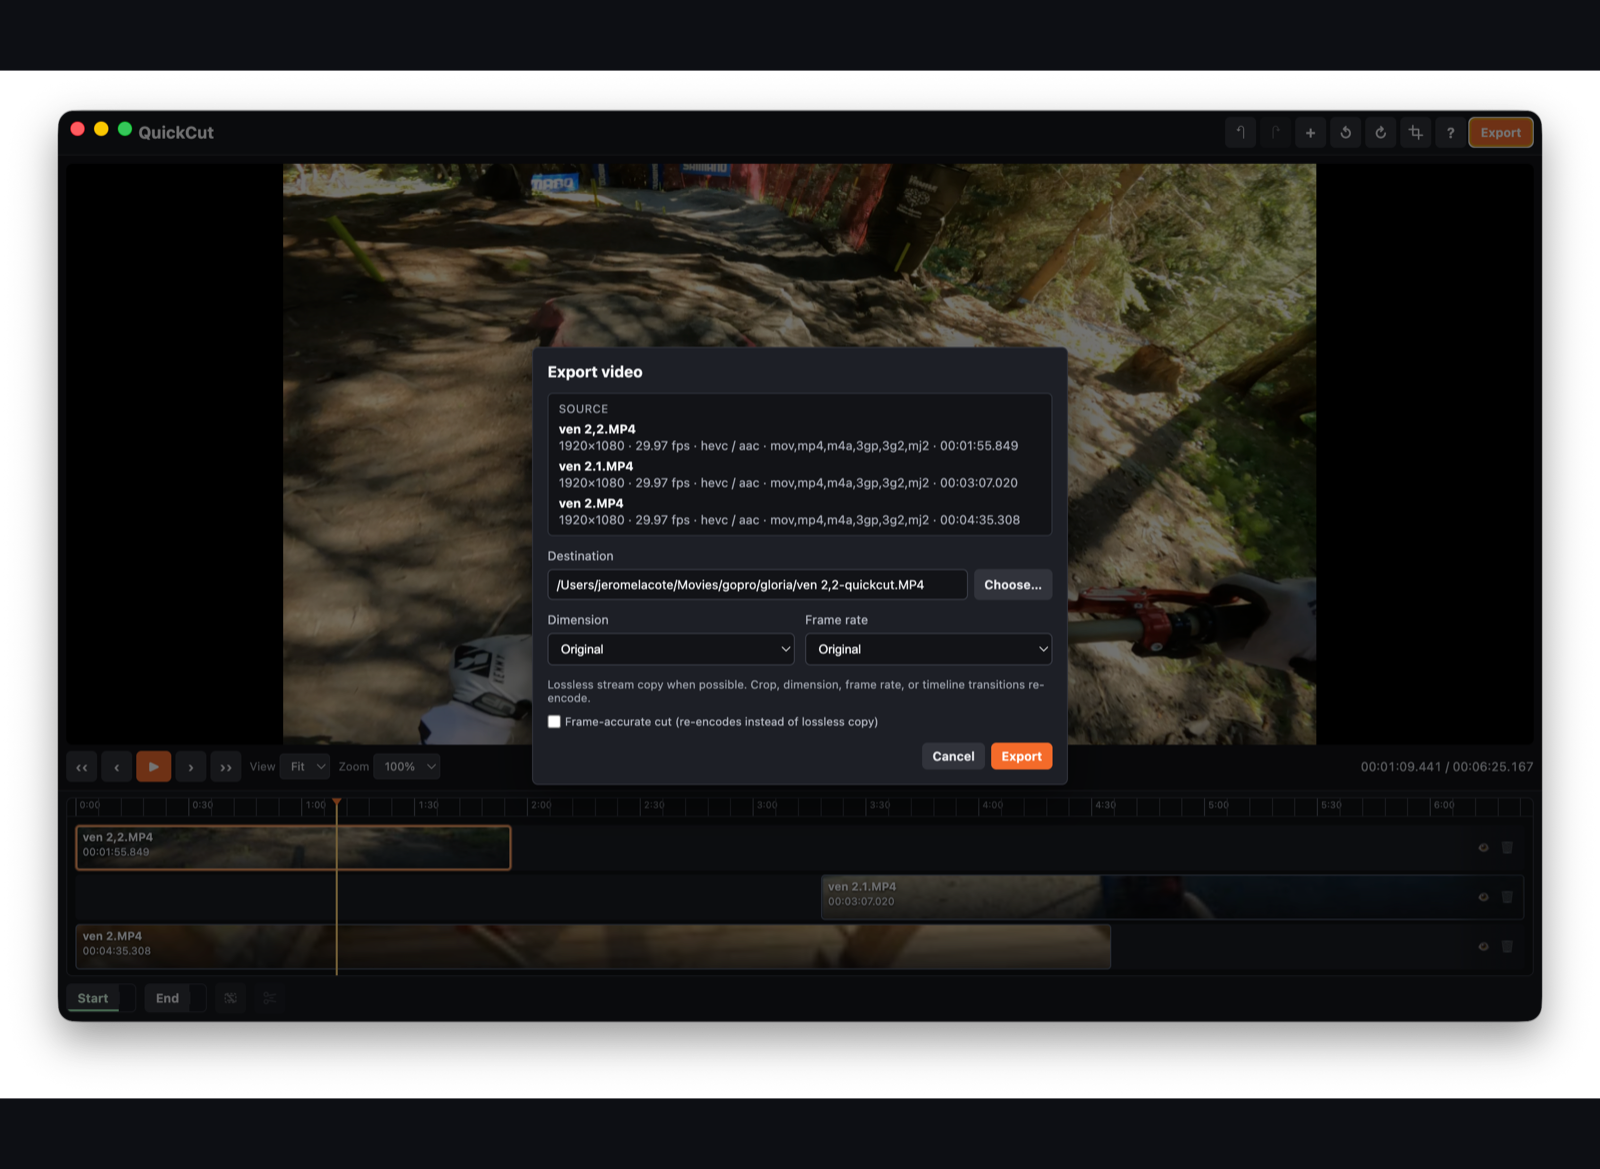
Task: Toggle visibility of the ven 2.MP4 track
Action: (1483, 946)
